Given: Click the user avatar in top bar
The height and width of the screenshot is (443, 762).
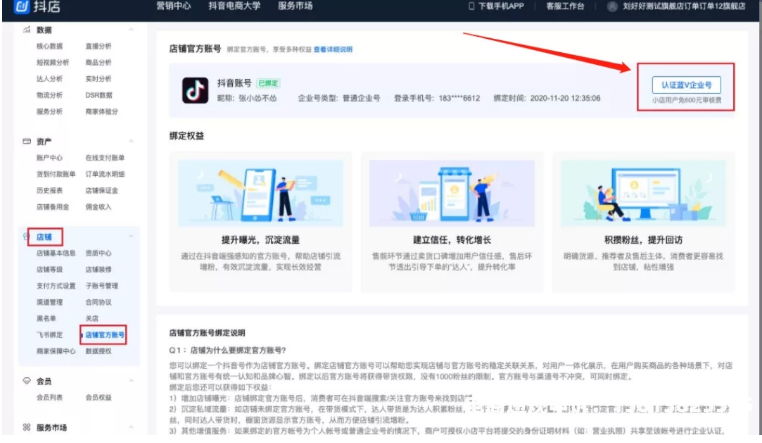Looking at the screenshot, I should pos(611,7).
